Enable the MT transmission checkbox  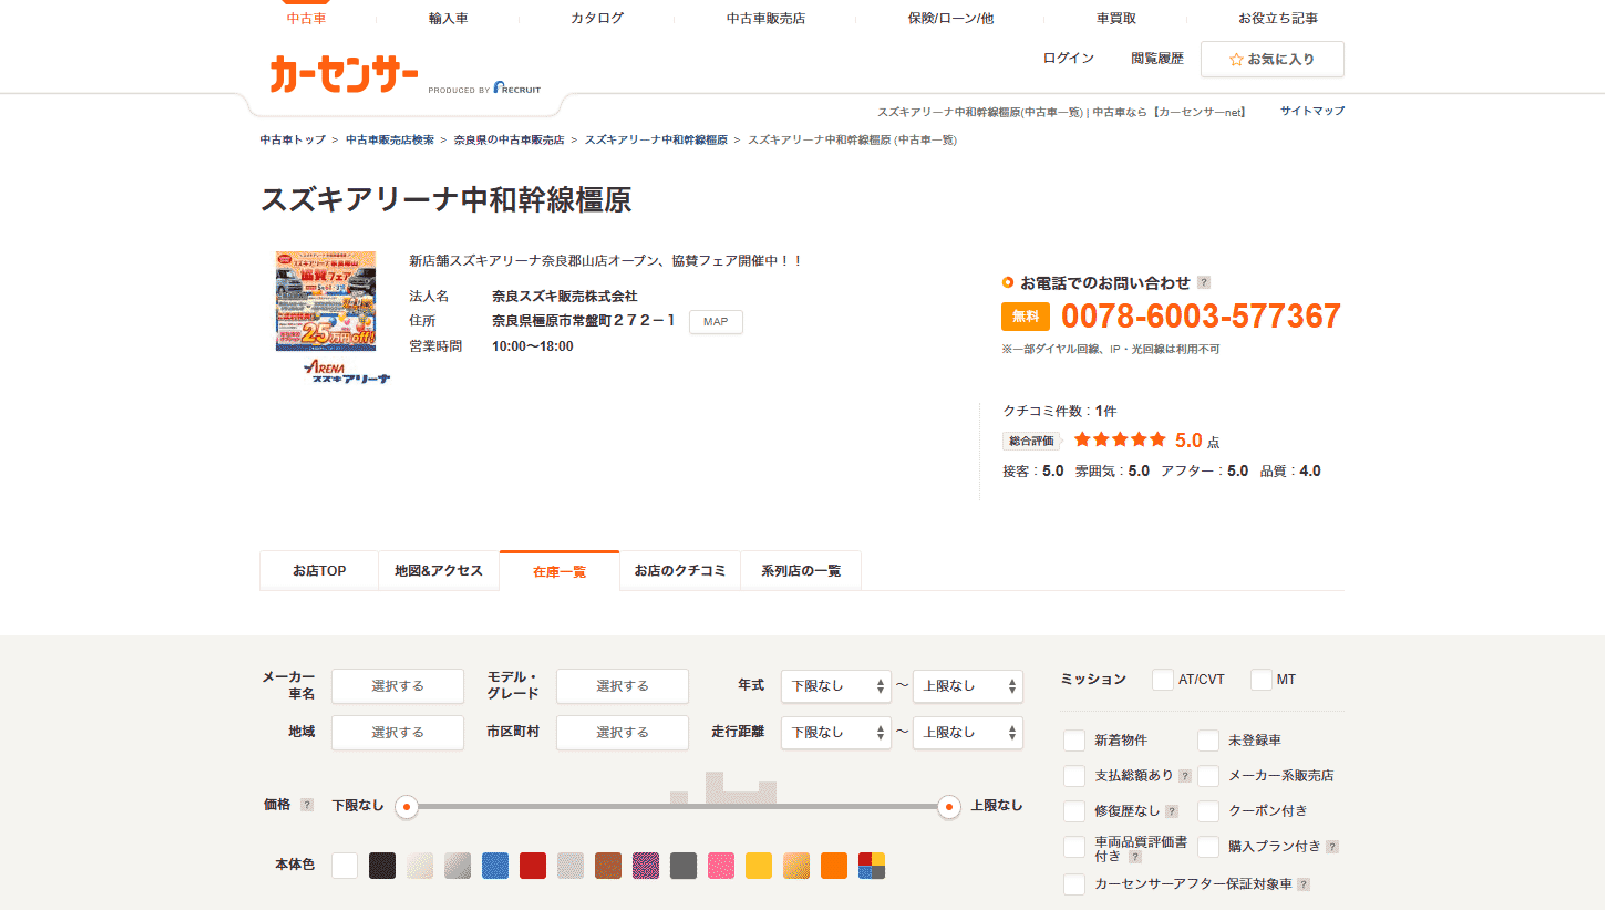(x=1261, y=680)
